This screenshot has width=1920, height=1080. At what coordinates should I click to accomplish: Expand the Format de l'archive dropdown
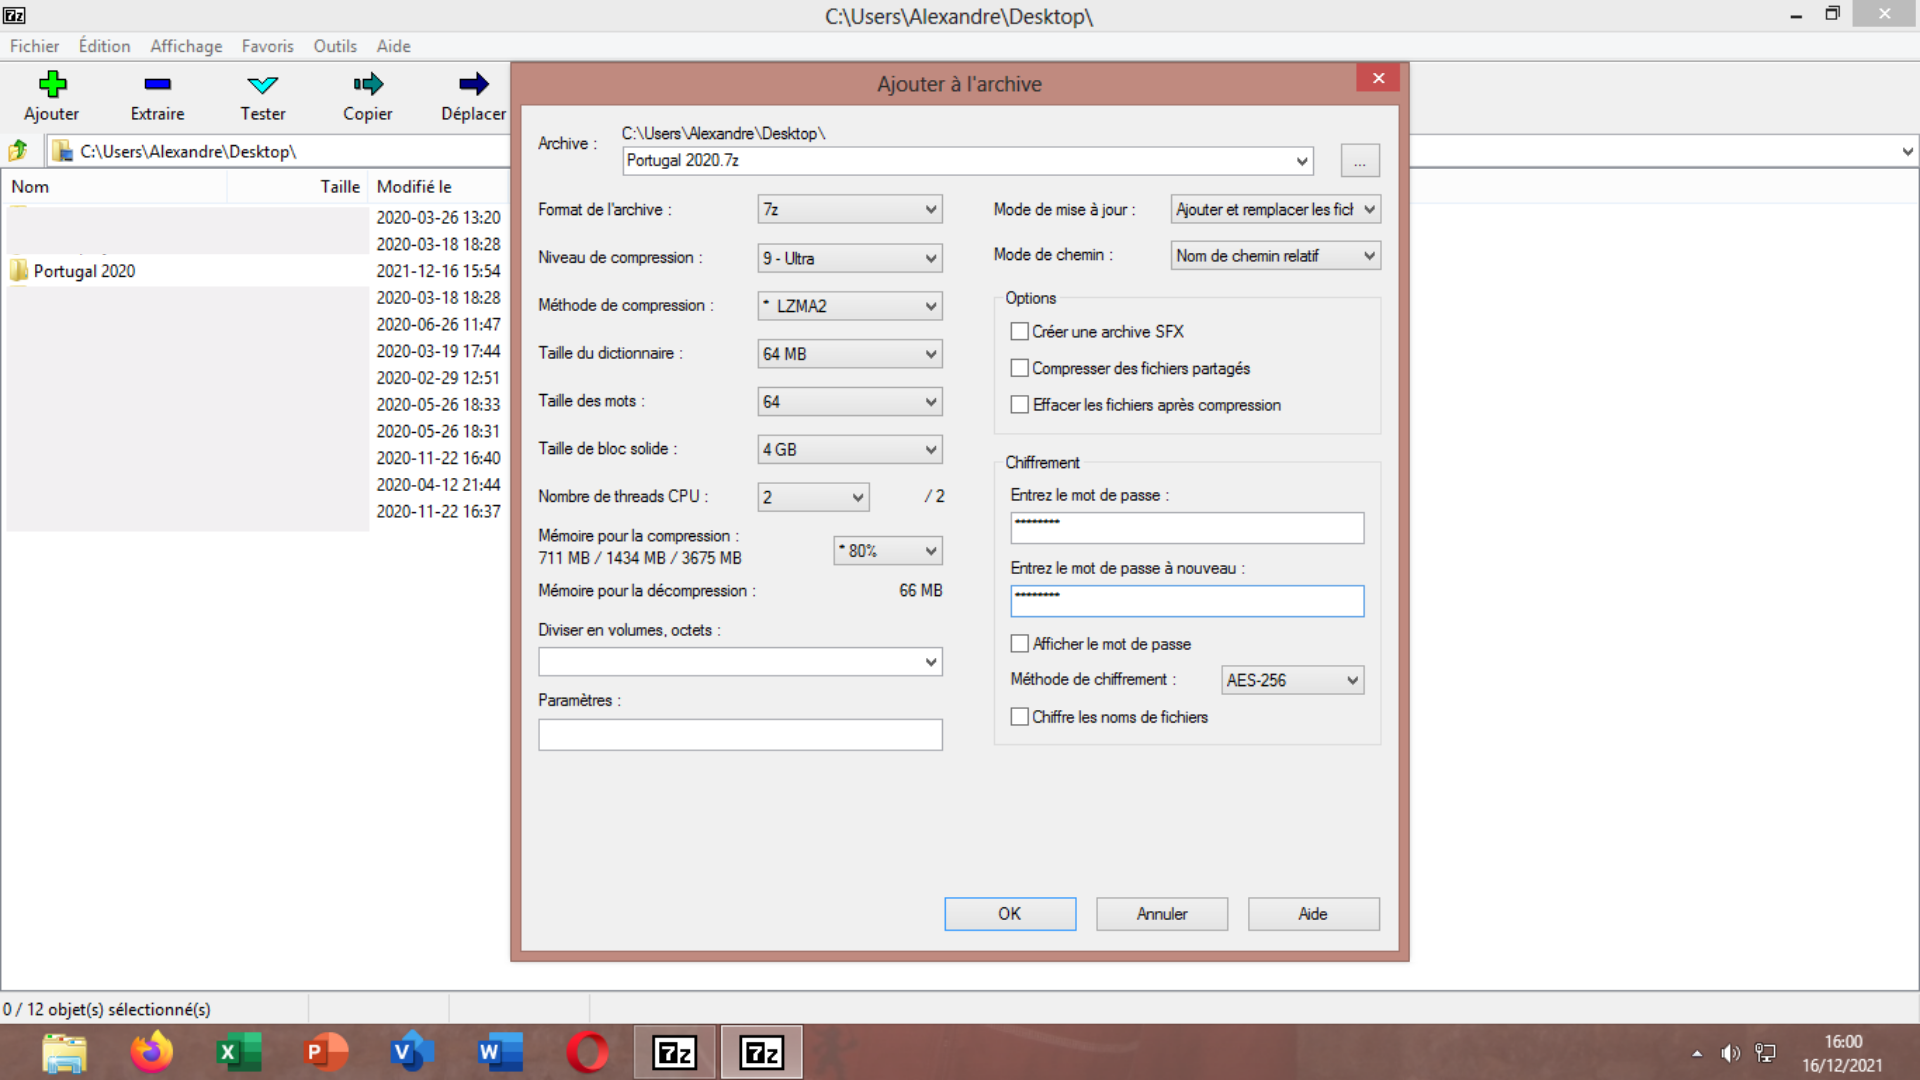pos(849,210)
